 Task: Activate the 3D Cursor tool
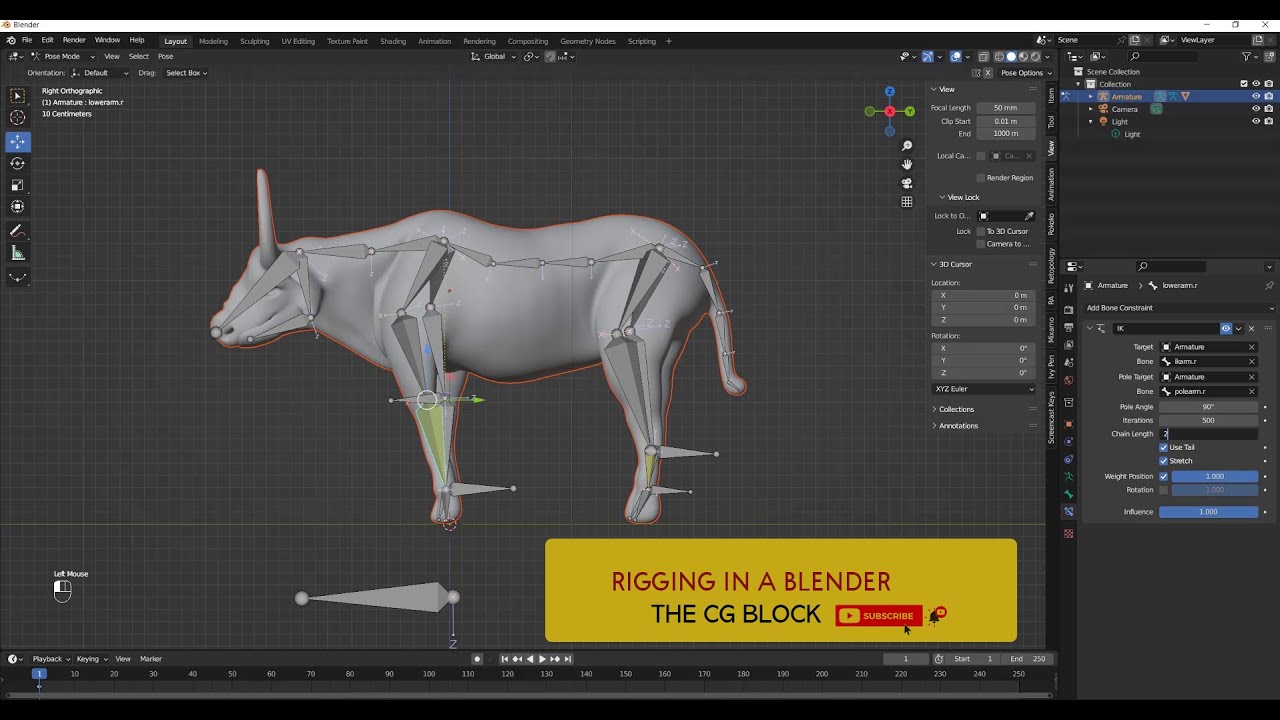[x=18, y=118]
